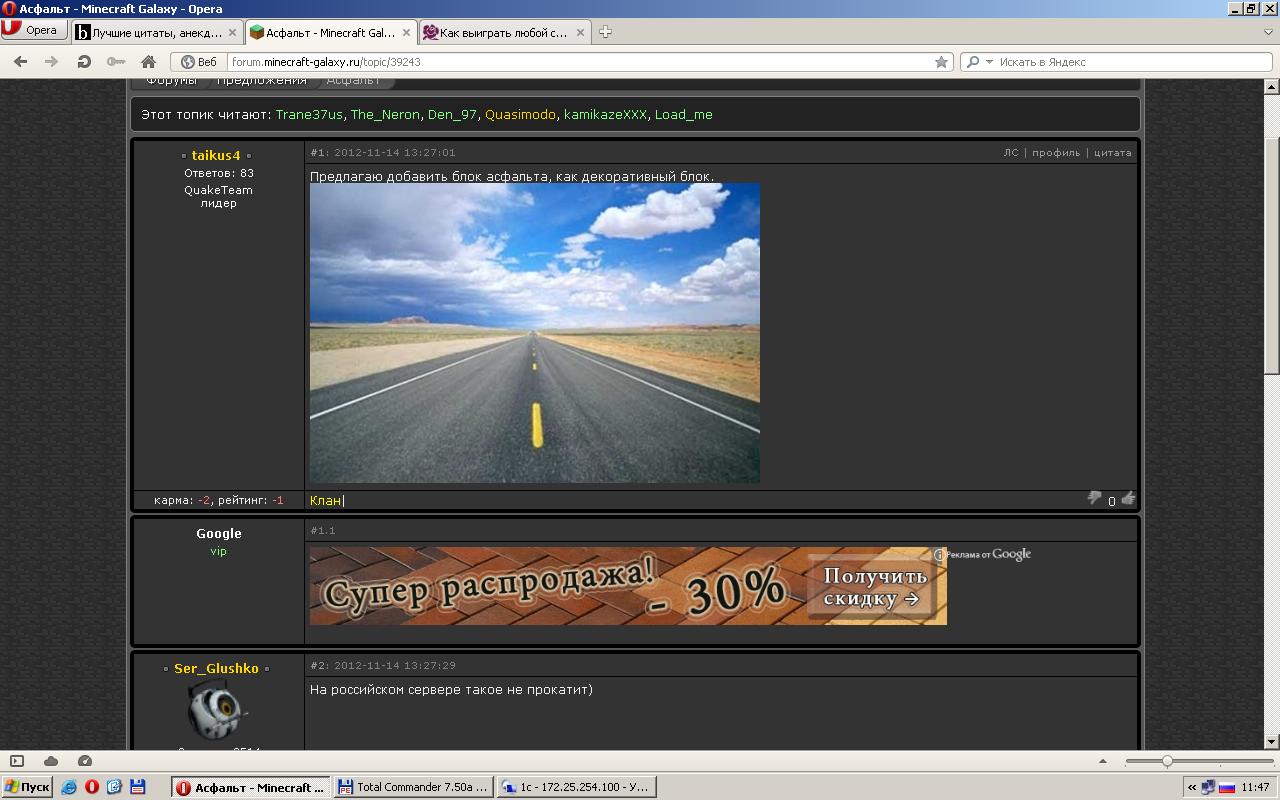
Task: Open a new tab with plus button
Action: (605, 32)
